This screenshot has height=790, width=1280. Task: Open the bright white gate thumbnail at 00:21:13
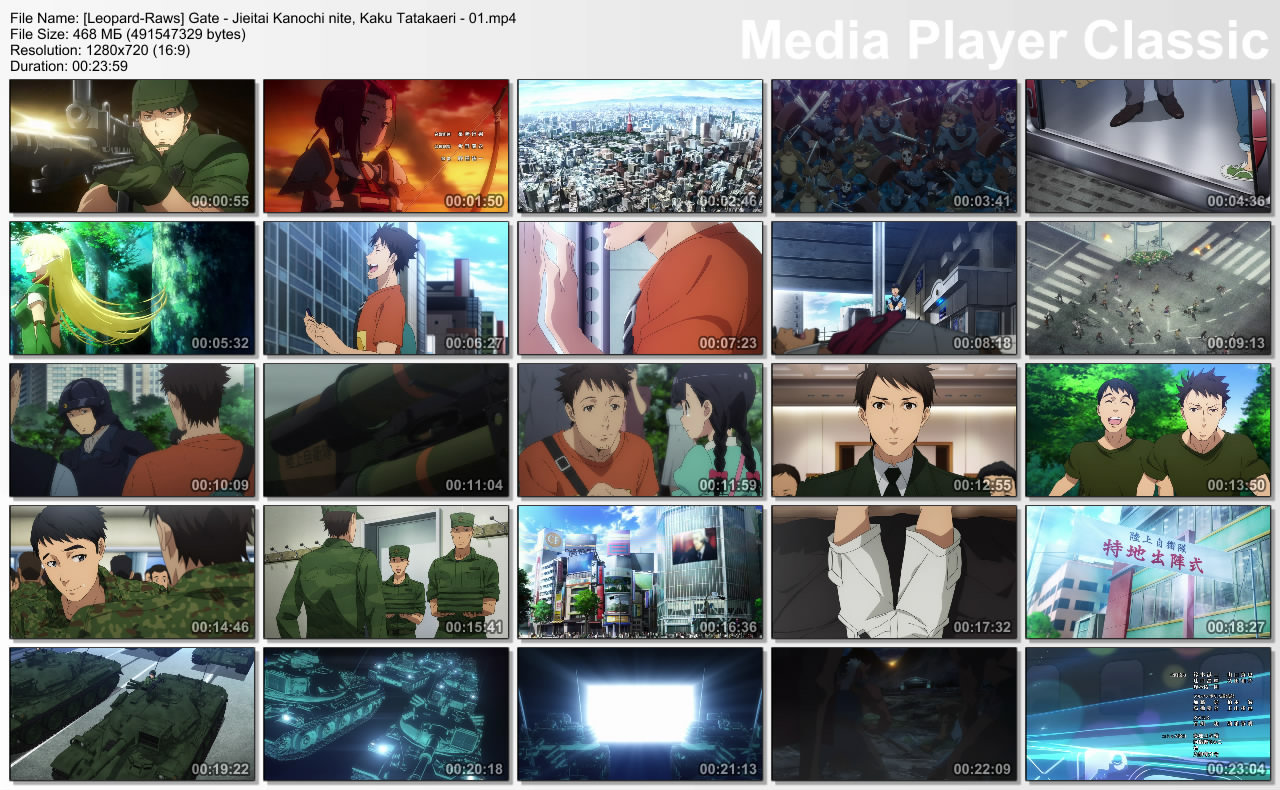[x=640, y=714]
